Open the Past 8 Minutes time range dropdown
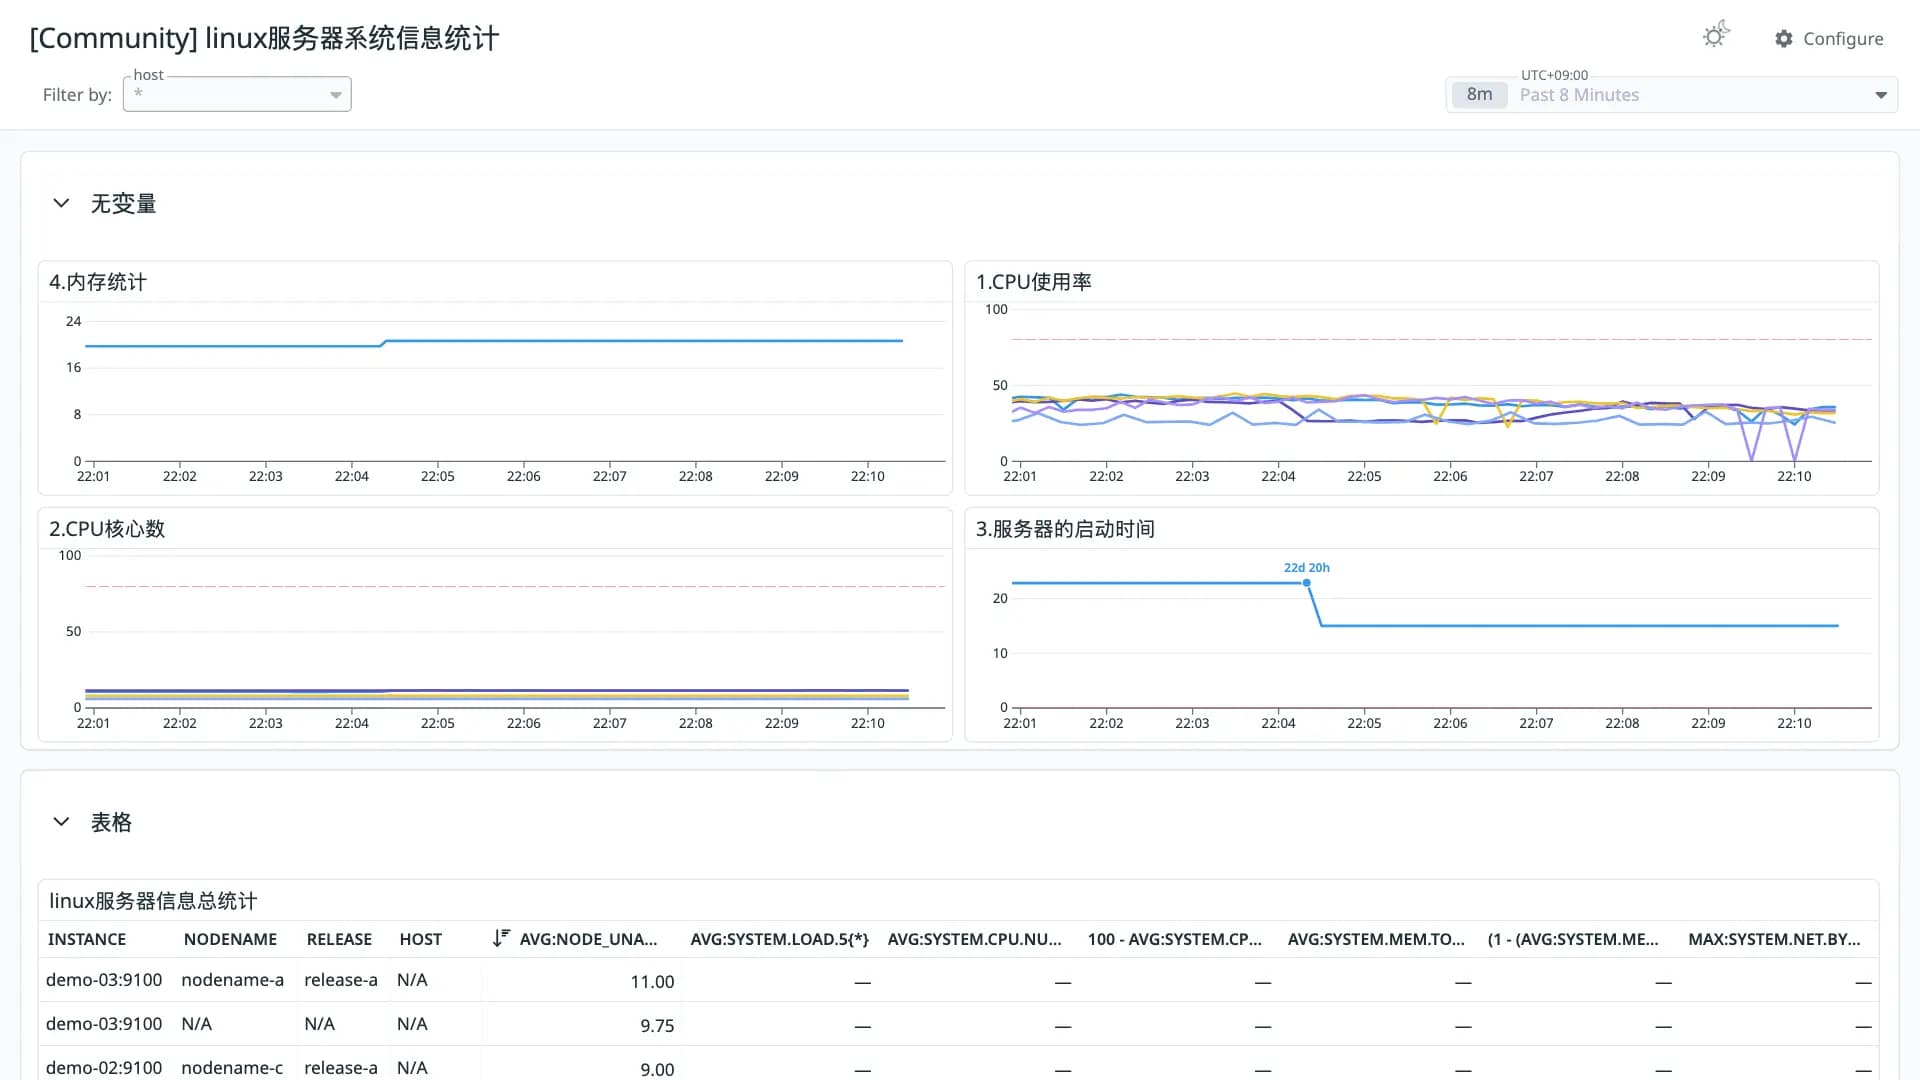Screen dimensions: 1920x1080 pos(1671,95)
